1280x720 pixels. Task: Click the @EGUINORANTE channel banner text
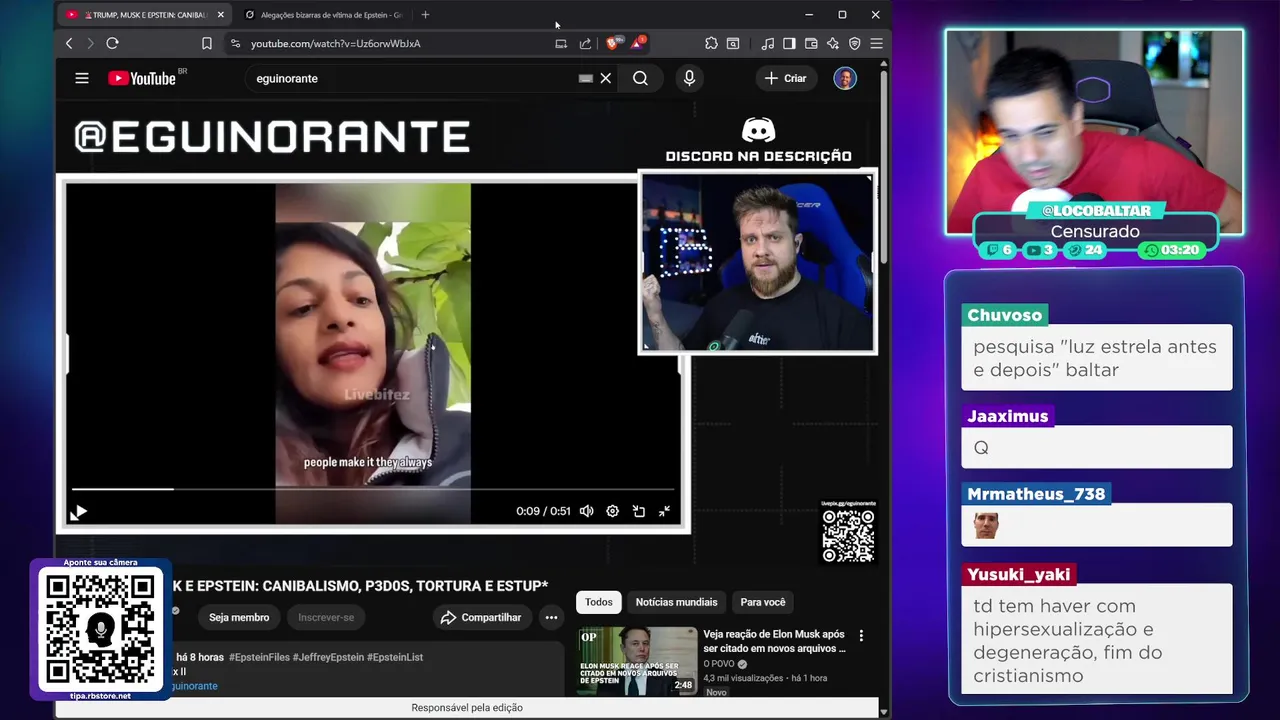pyautogui.click(x=272, y=138)
